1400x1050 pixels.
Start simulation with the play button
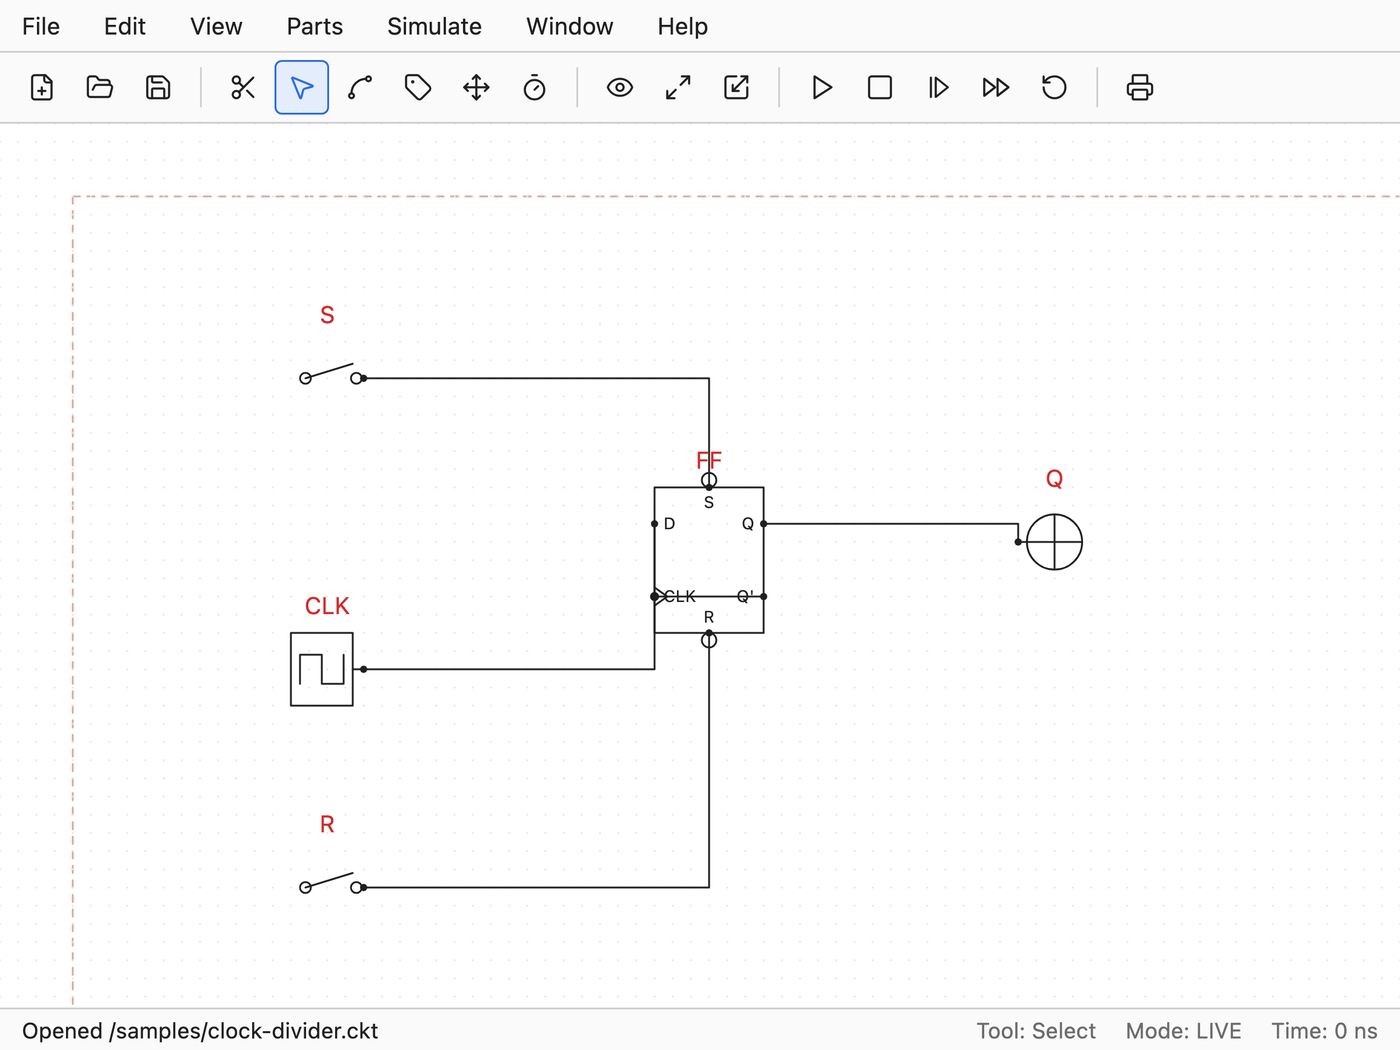(822, 88)
